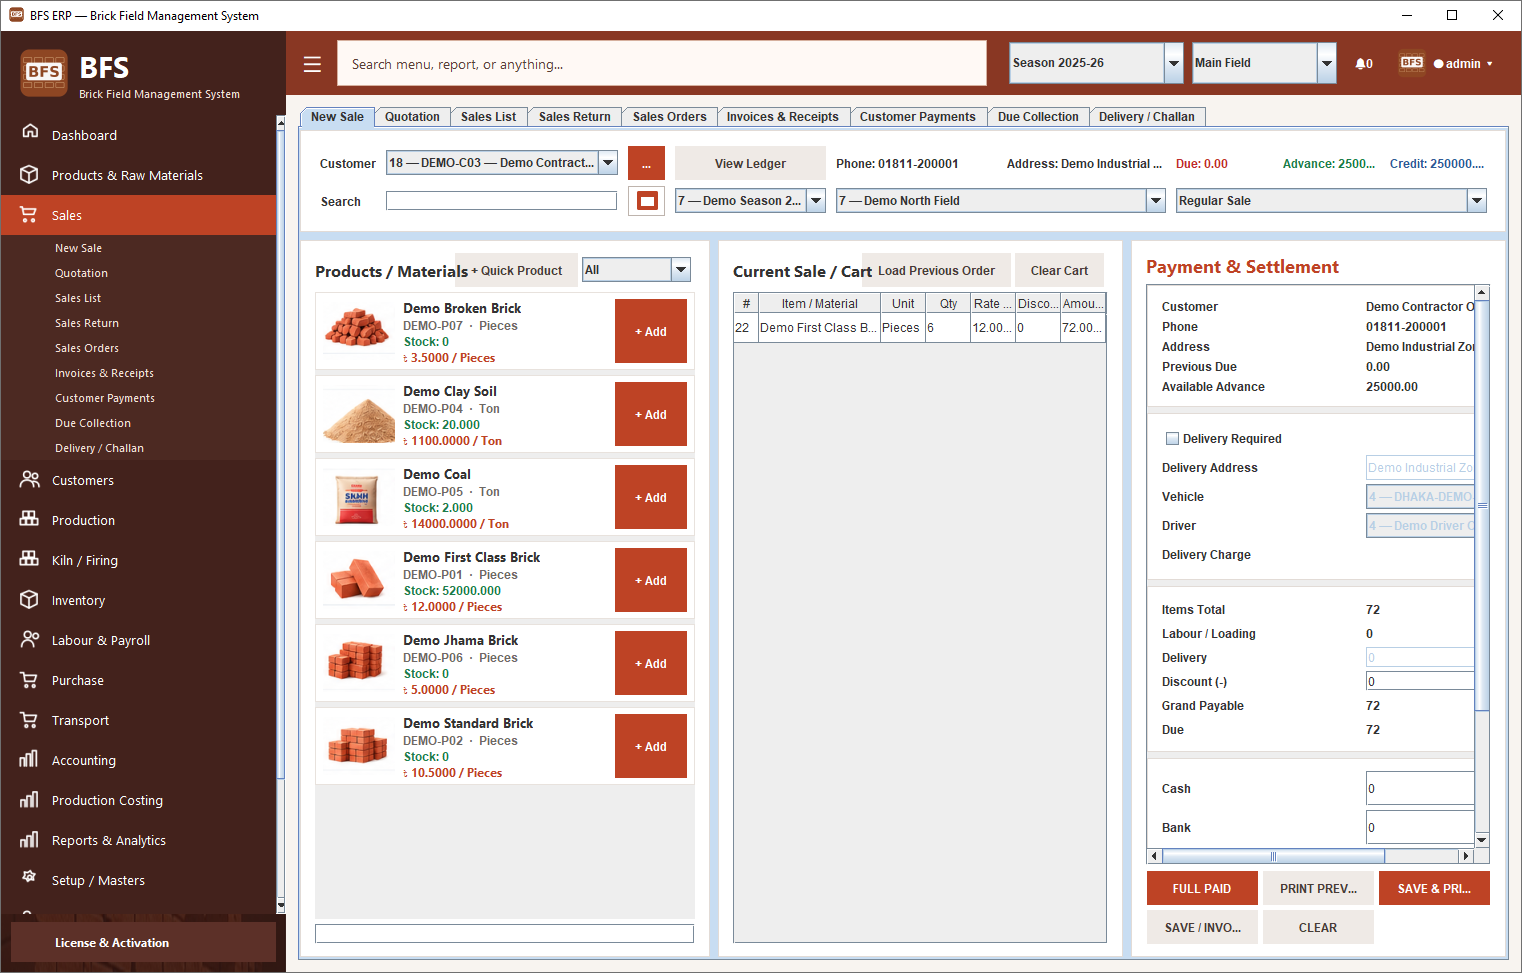Toggle the hamburger menu icon
This screenshot has width=1522, height=973.
pyautogui.click(x=312, y=64)
